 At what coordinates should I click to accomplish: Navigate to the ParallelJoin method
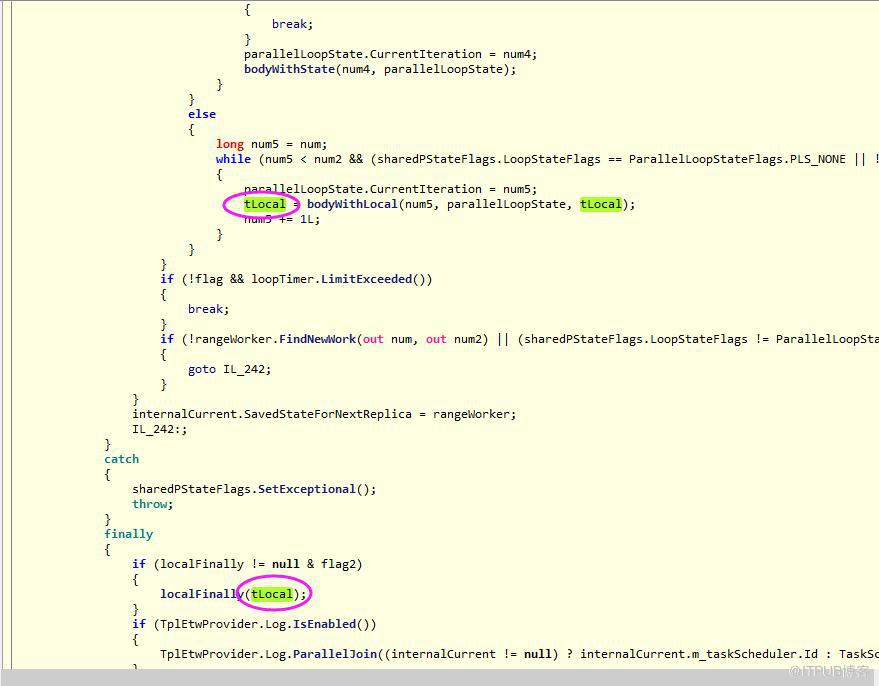tap(335, 654)
